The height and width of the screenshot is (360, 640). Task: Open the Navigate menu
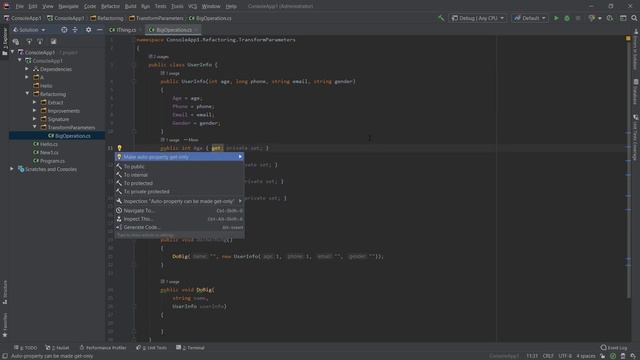pos(69,6)
